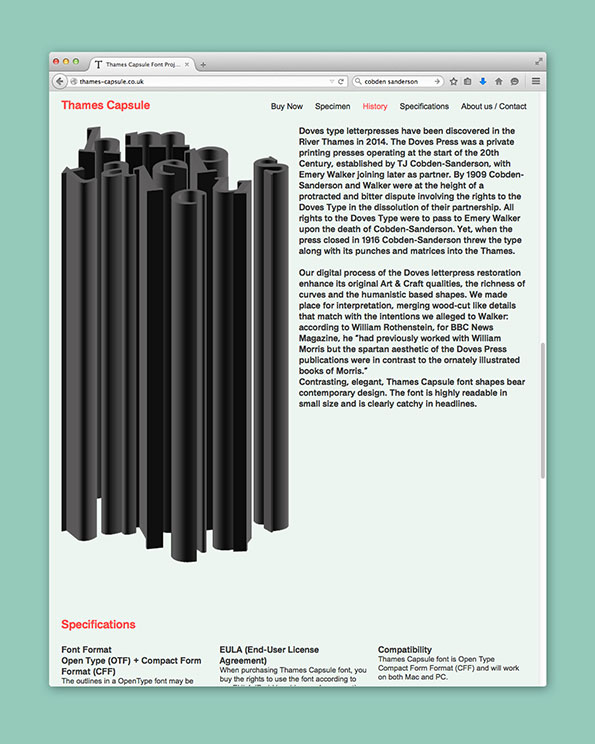
Task: Click the yellow minimize window button
Action: point(66,62)
